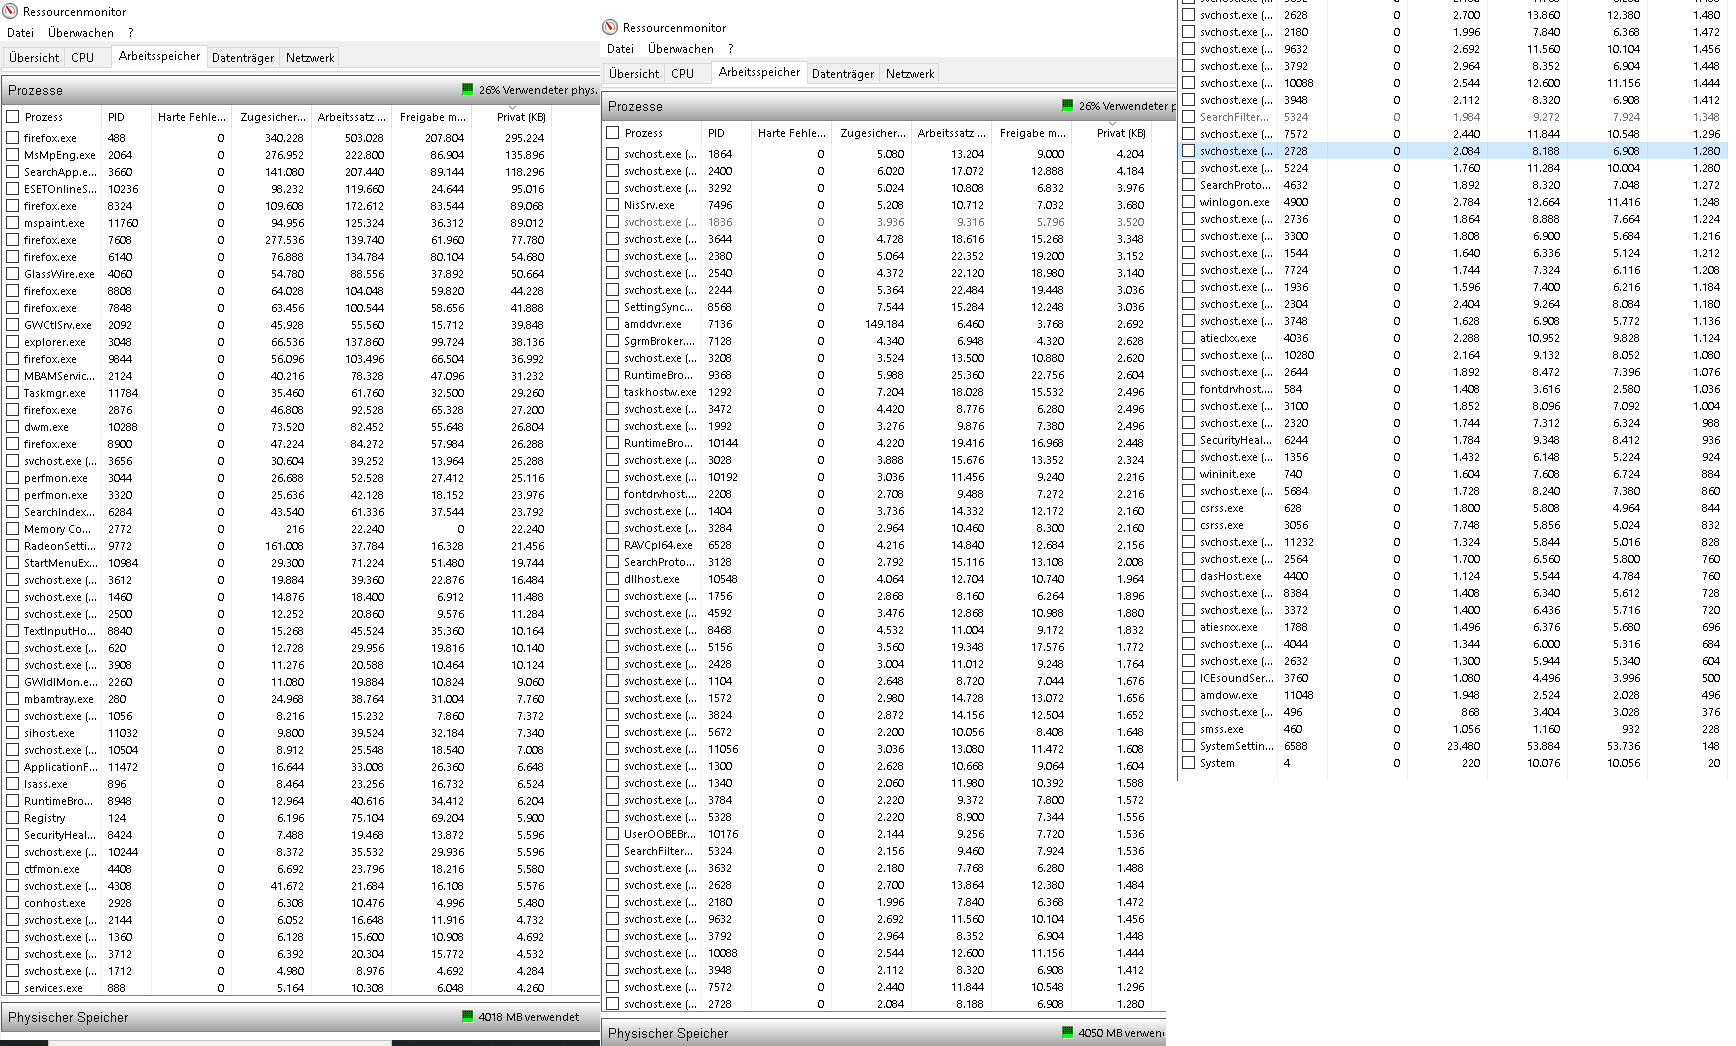
Task: Switch to the Datenträger tab in the left window
Action: [243, 58]
